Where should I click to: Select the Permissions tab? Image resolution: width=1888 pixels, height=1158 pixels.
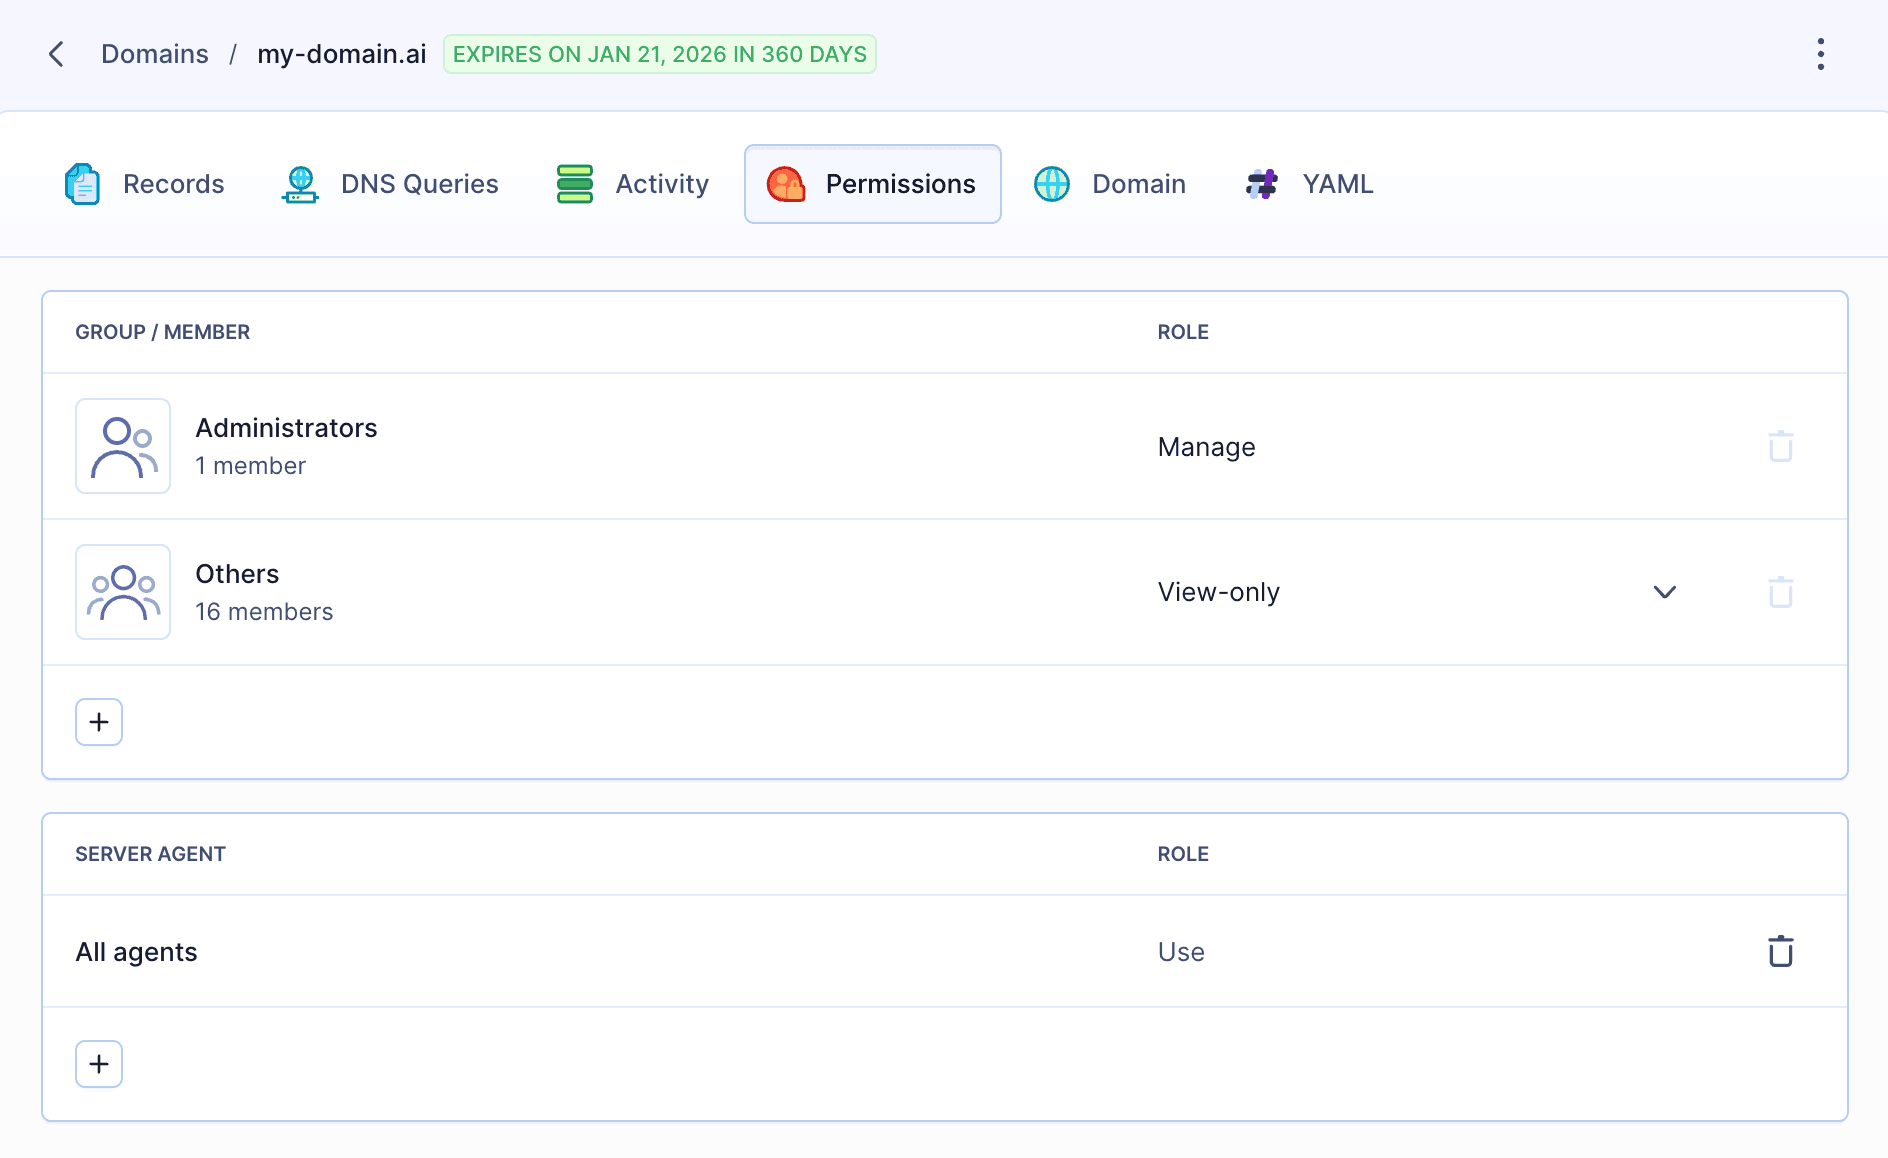coord(872,184)
